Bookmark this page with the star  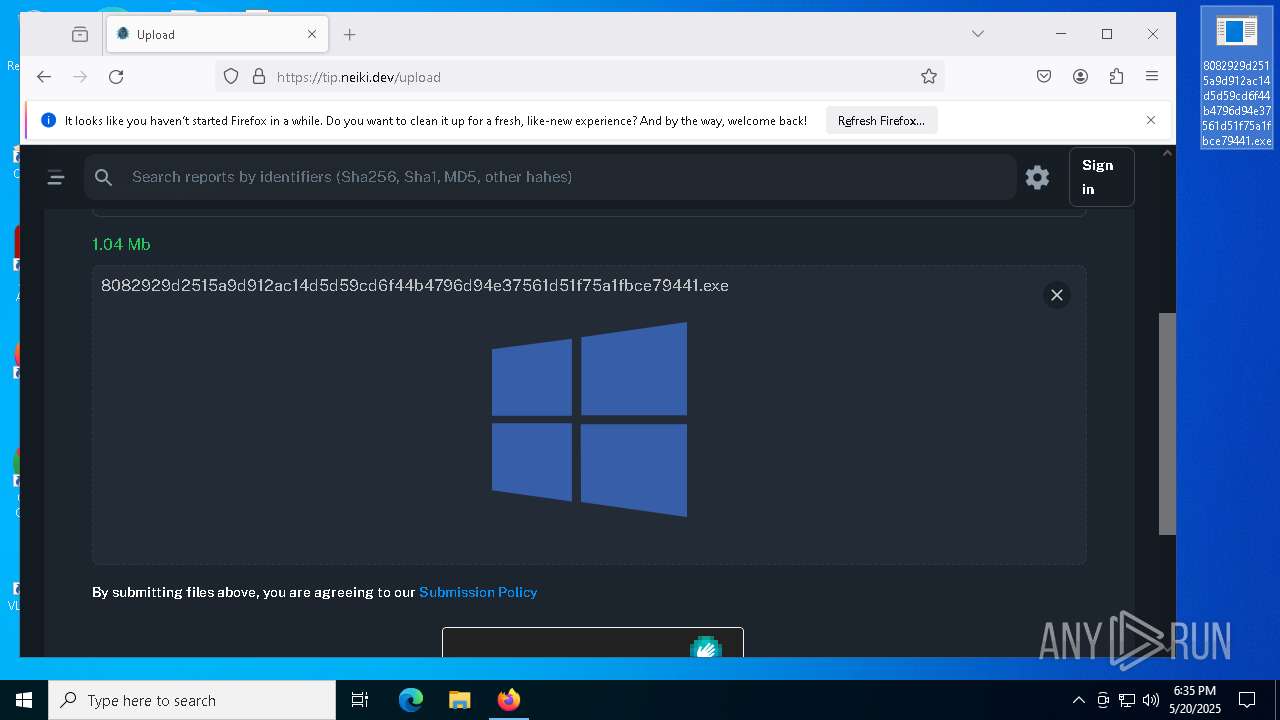pos(928,77)
